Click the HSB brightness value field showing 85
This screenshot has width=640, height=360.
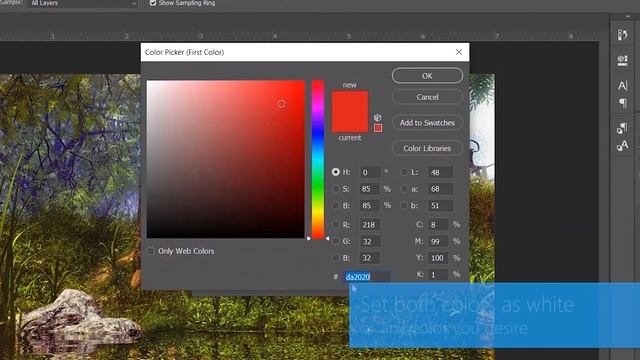[x=370, y=205]
